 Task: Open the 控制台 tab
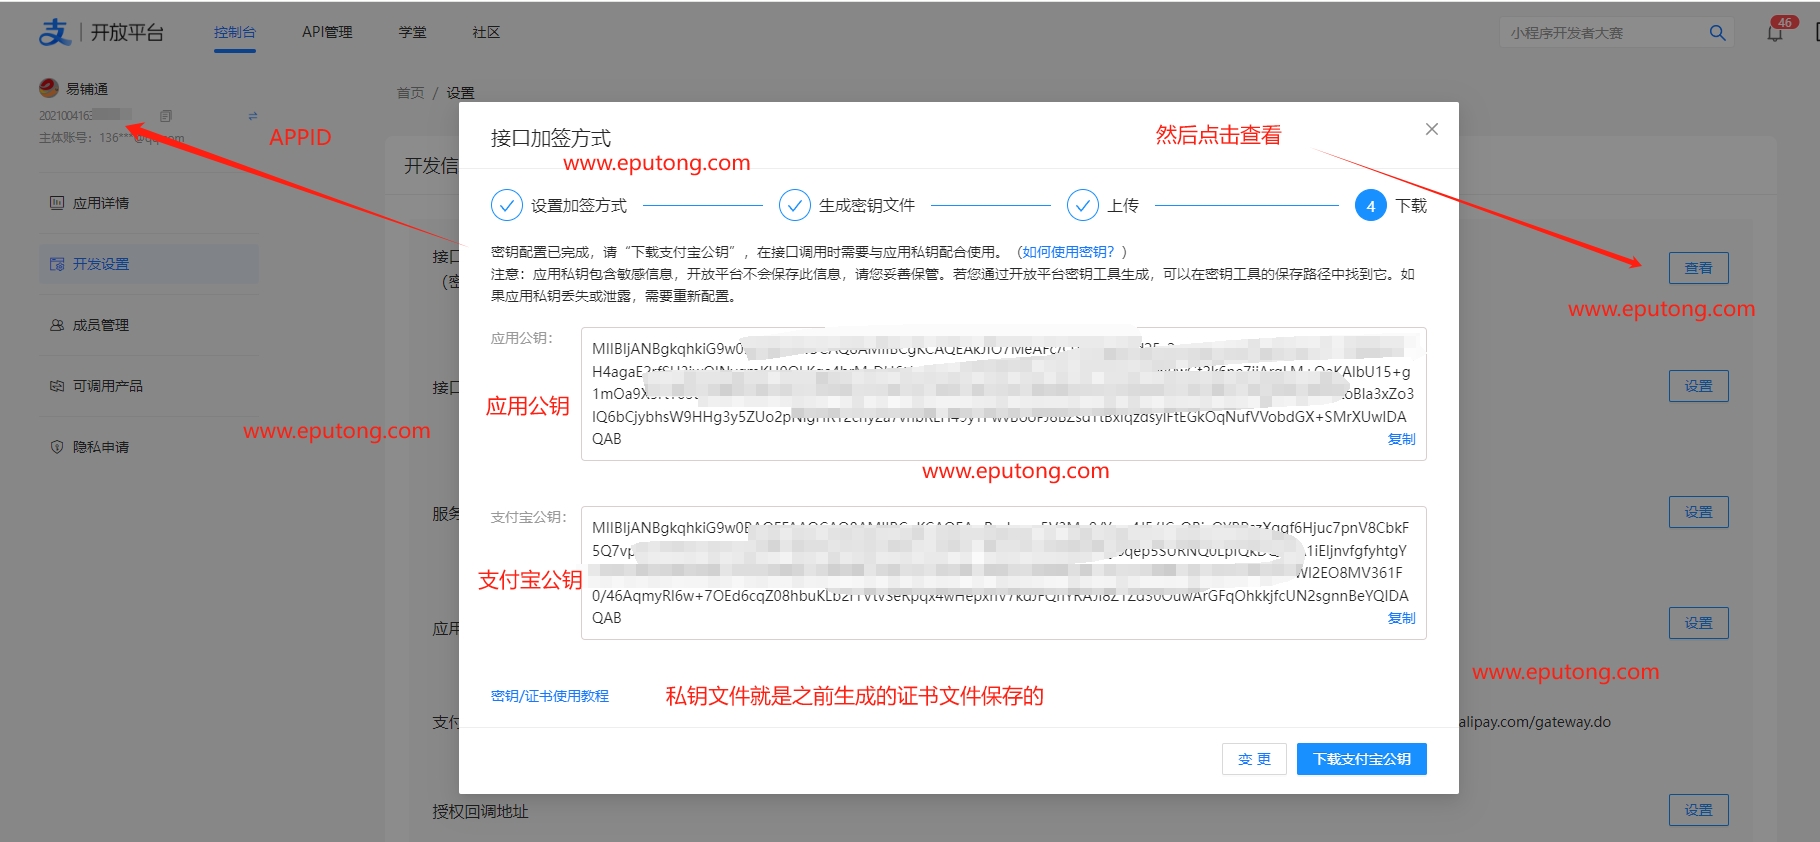click(x=235, y=32)
